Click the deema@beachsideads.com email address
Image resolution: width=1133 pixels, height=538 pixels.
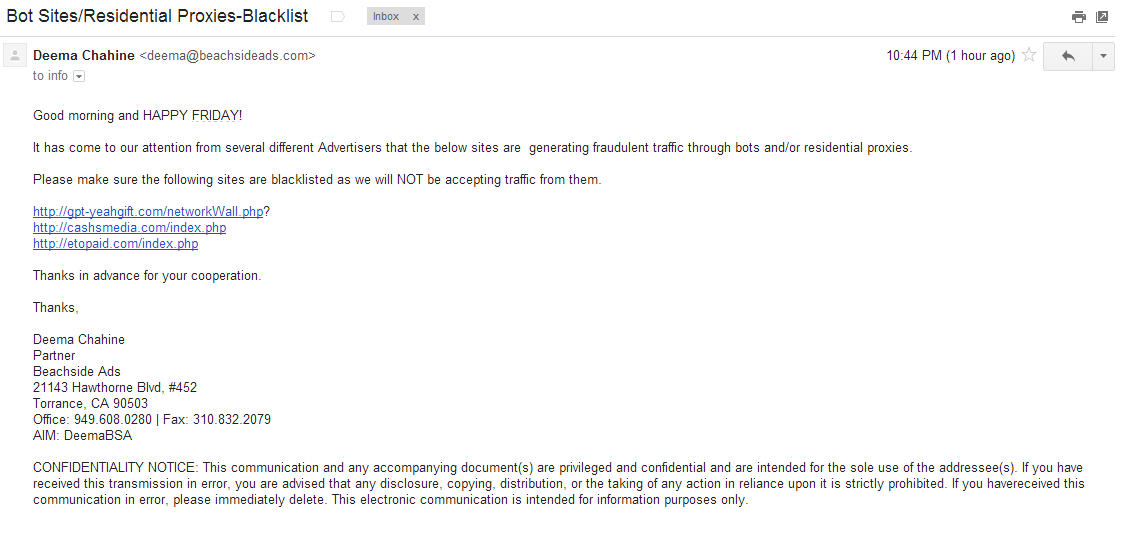point(227,56)
